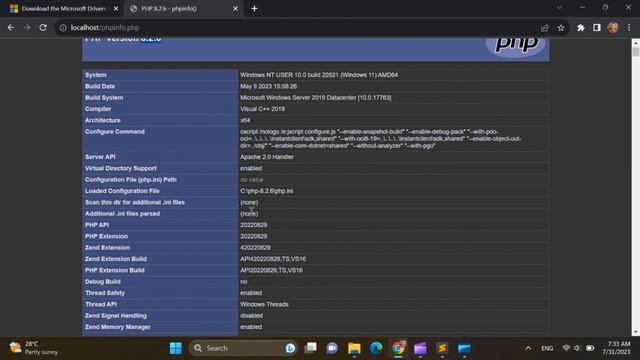This screenshot has width=640, height=360.
Task: Open the Wi-Fi network tray icon
Action: pyautogui.click(x=566, y=348)
